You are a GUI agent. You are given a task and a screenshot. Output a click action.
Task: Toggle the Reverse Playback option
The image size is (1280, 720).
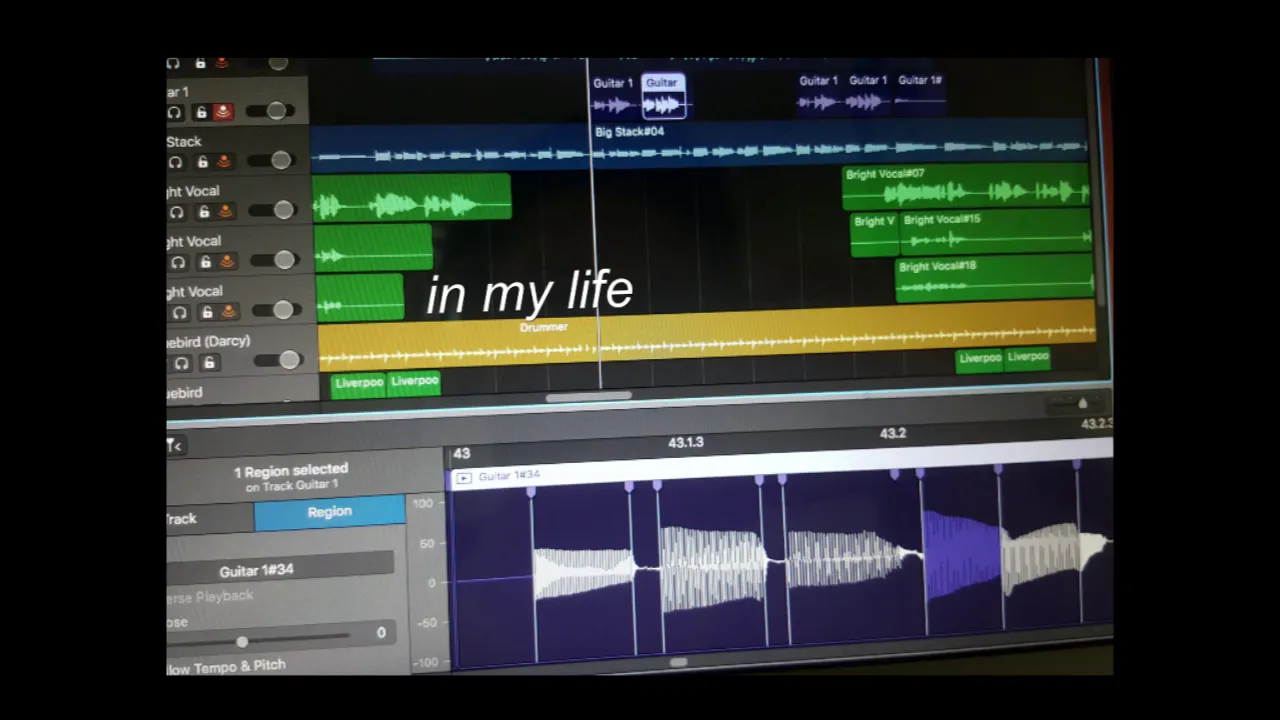click(x=210, y=596)
